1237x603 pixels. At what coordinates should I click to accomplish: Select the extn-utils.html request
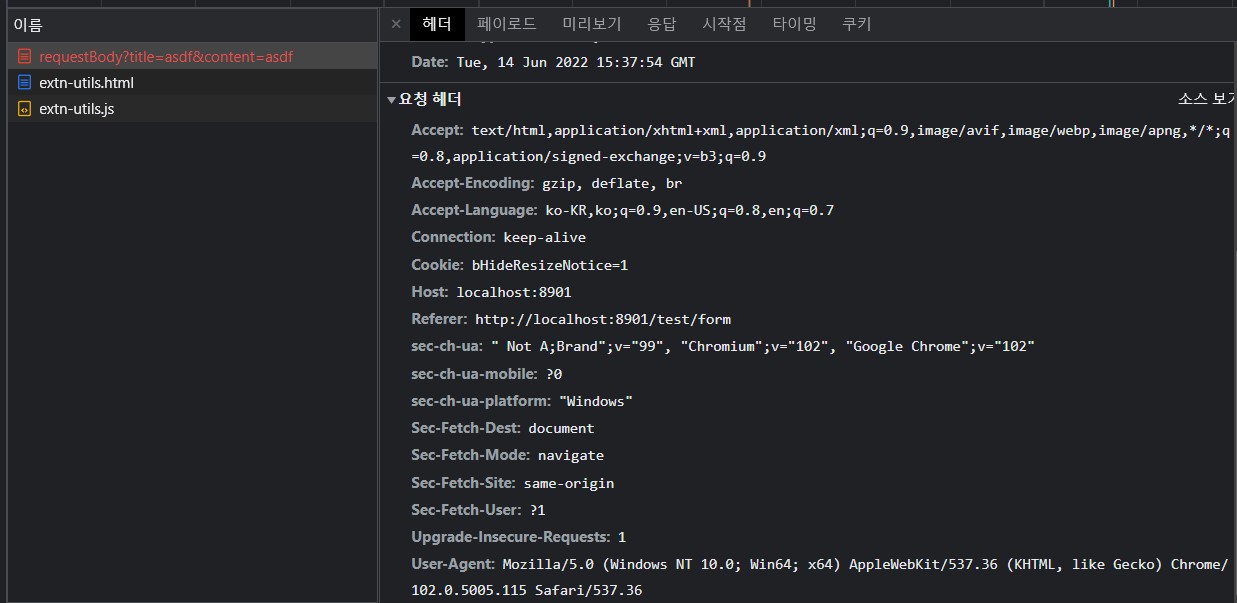(193, 83)
